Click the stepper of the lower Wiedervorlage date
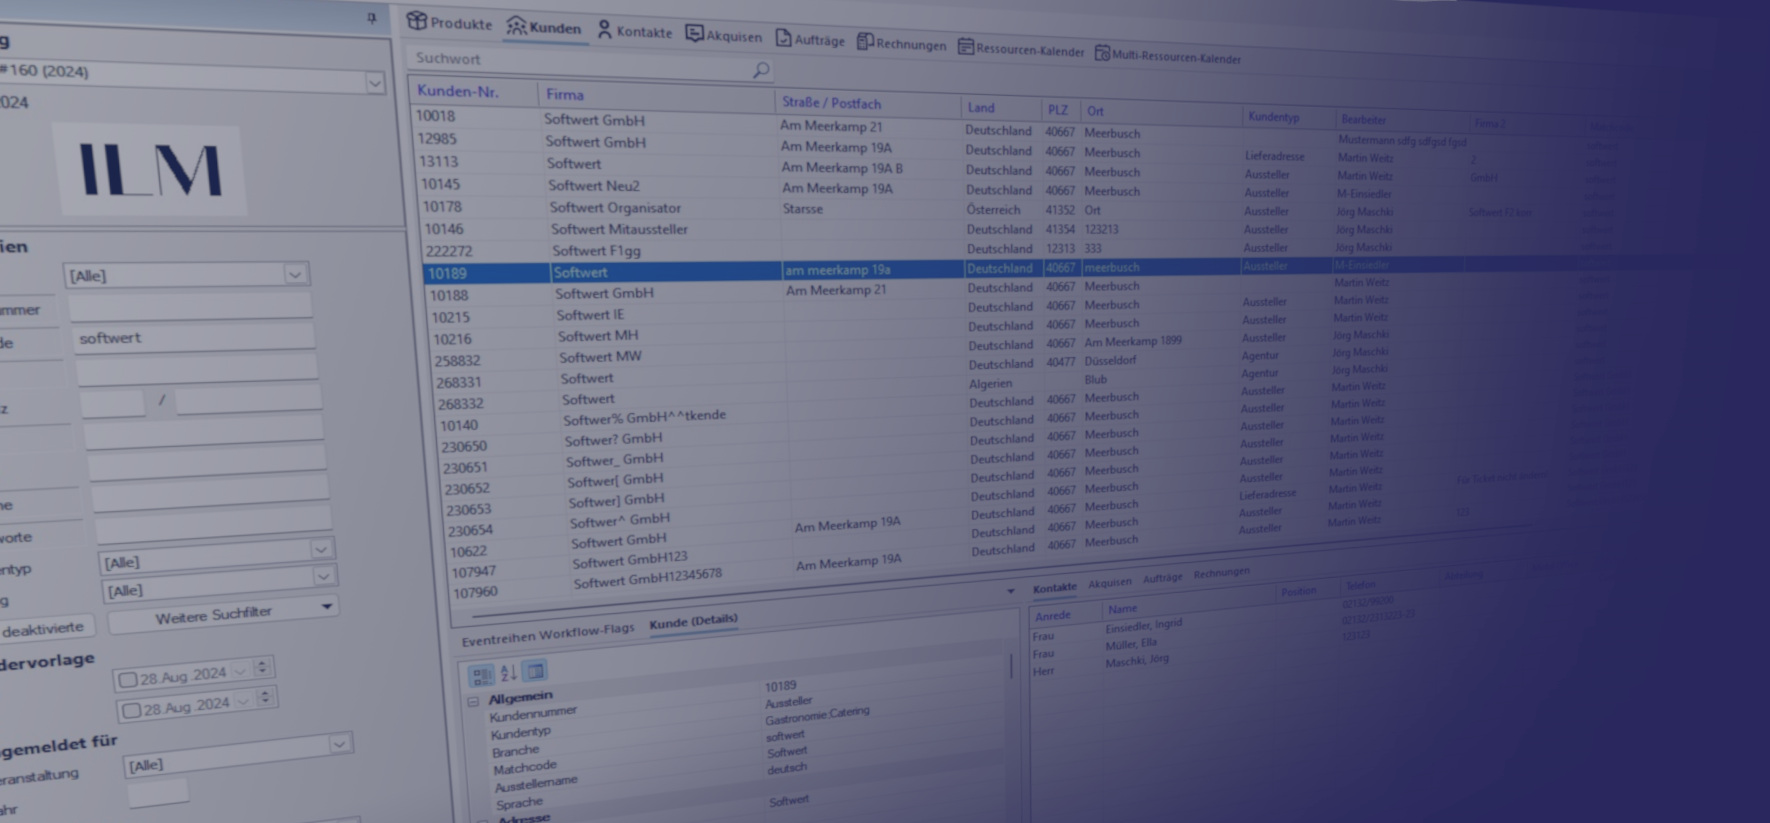 pyautogui.click(x=265, y=698)
